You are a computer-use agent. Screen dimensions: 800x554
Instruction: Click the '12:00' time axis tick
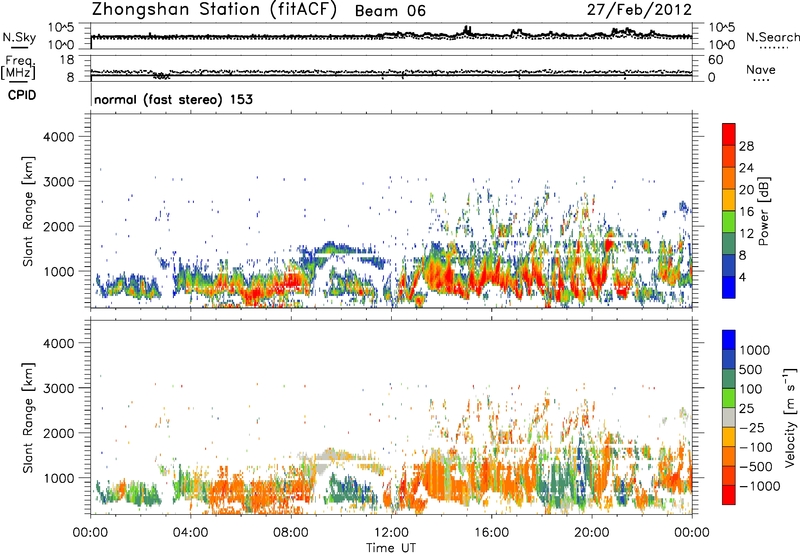[391, 533]
